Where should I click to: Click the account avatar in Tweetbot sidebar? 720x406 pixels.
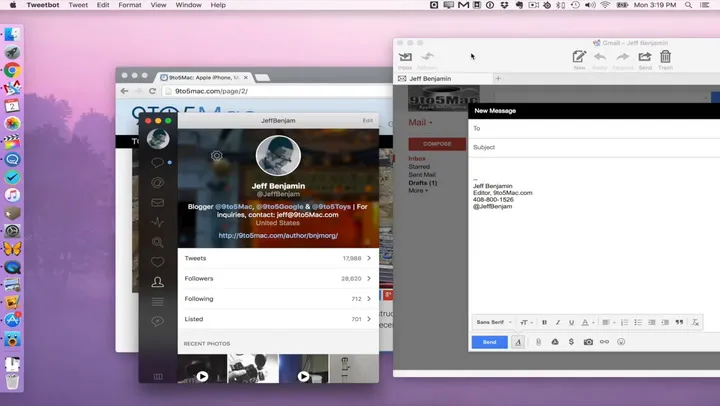158,139
